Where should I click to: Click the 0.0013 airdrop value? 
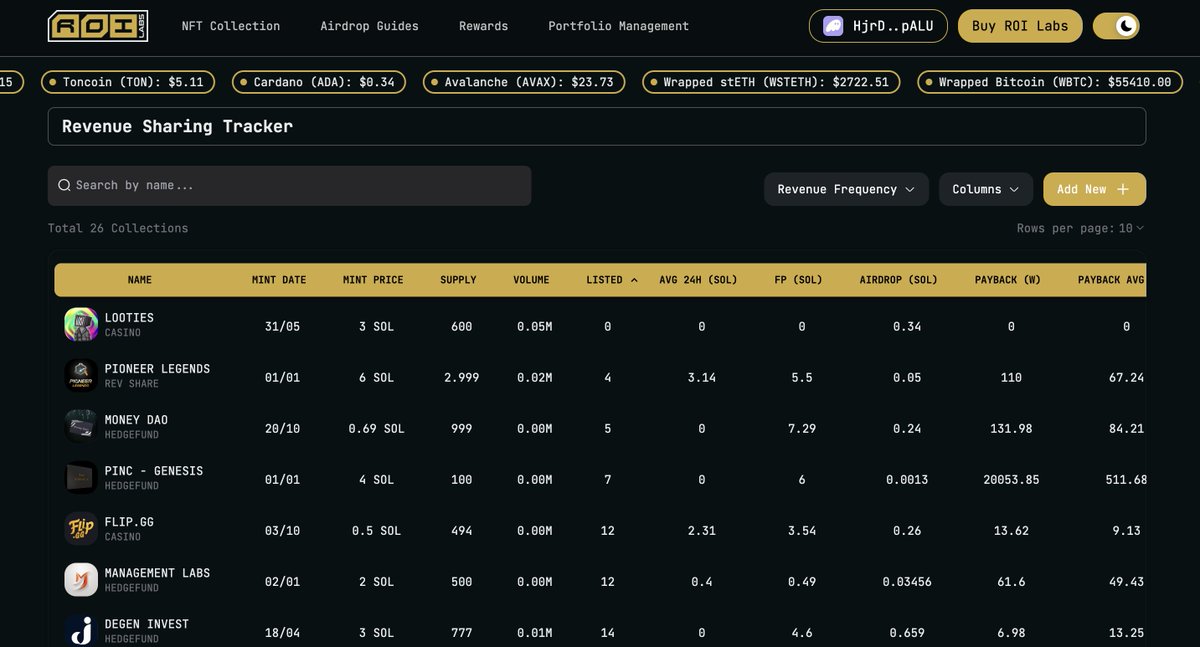[907, 480]
